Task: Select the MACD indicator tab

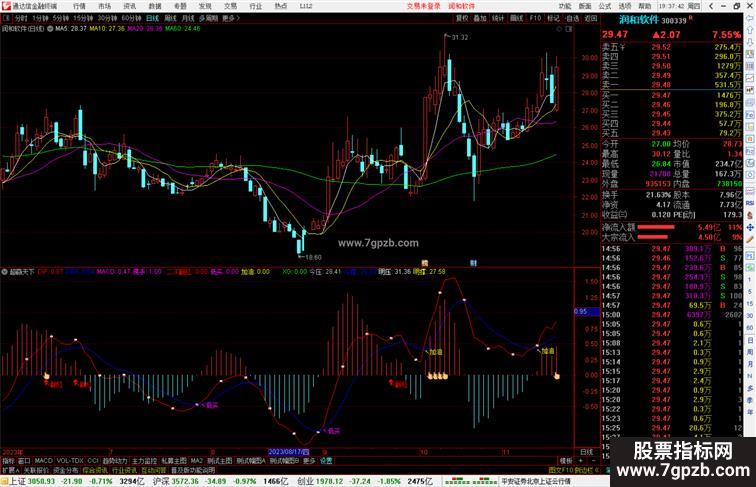Action: coord(43,461)
